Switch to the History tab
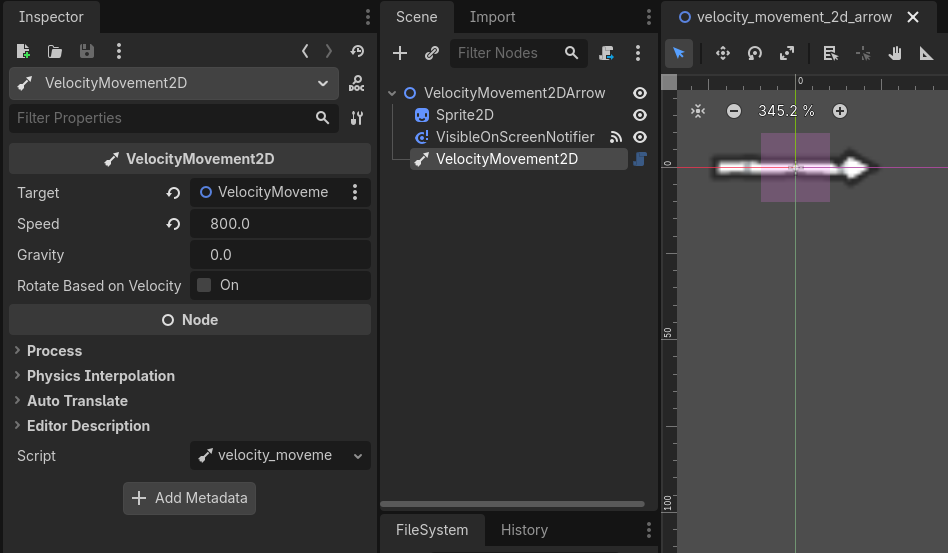 (x=524, y=530)
